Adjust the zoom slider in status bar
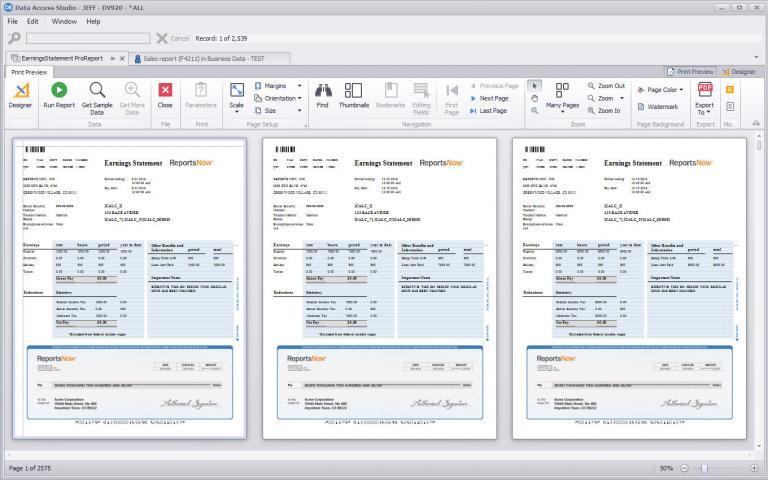 pyautogui.click(x=704, y=468)
